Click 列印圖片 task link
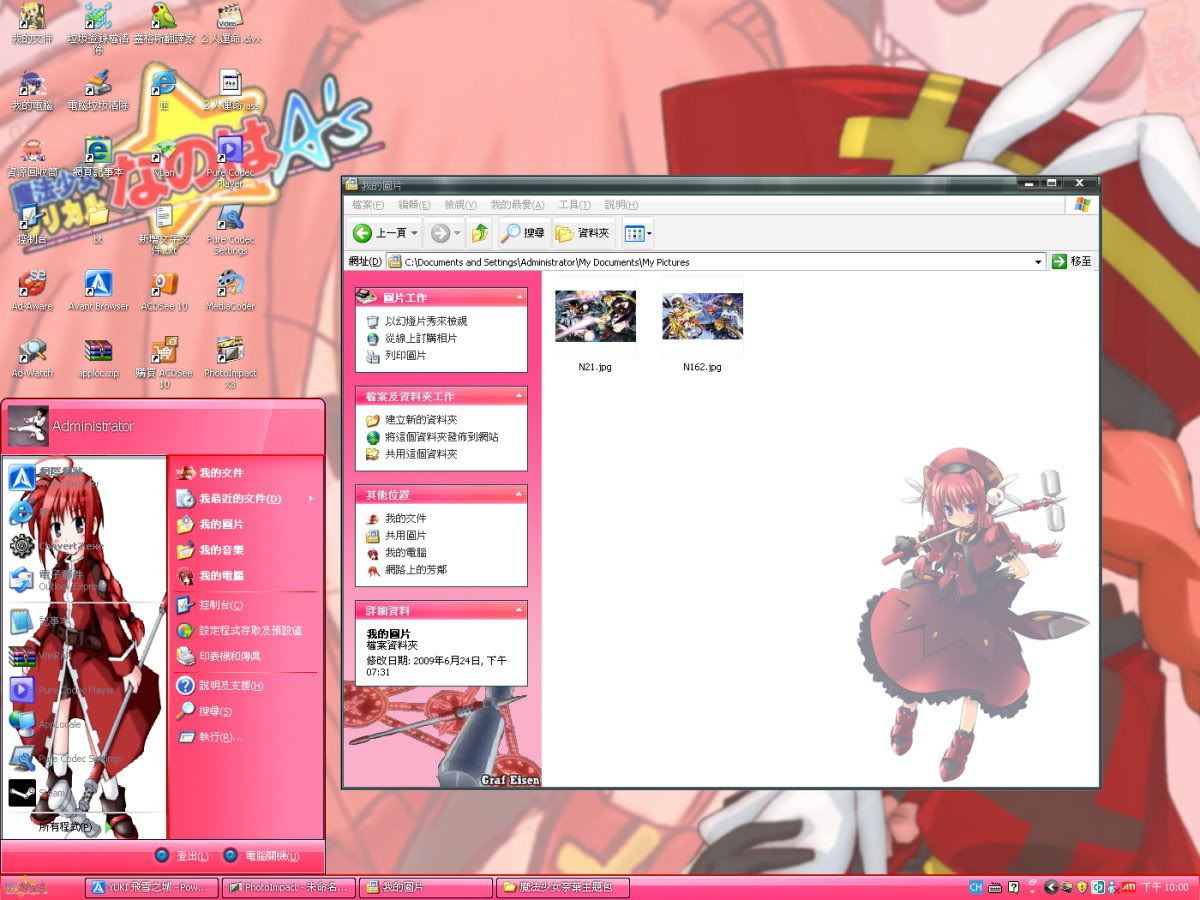Image resolution: width=1200 pixels, height=900 pixels. pos(406,356)
